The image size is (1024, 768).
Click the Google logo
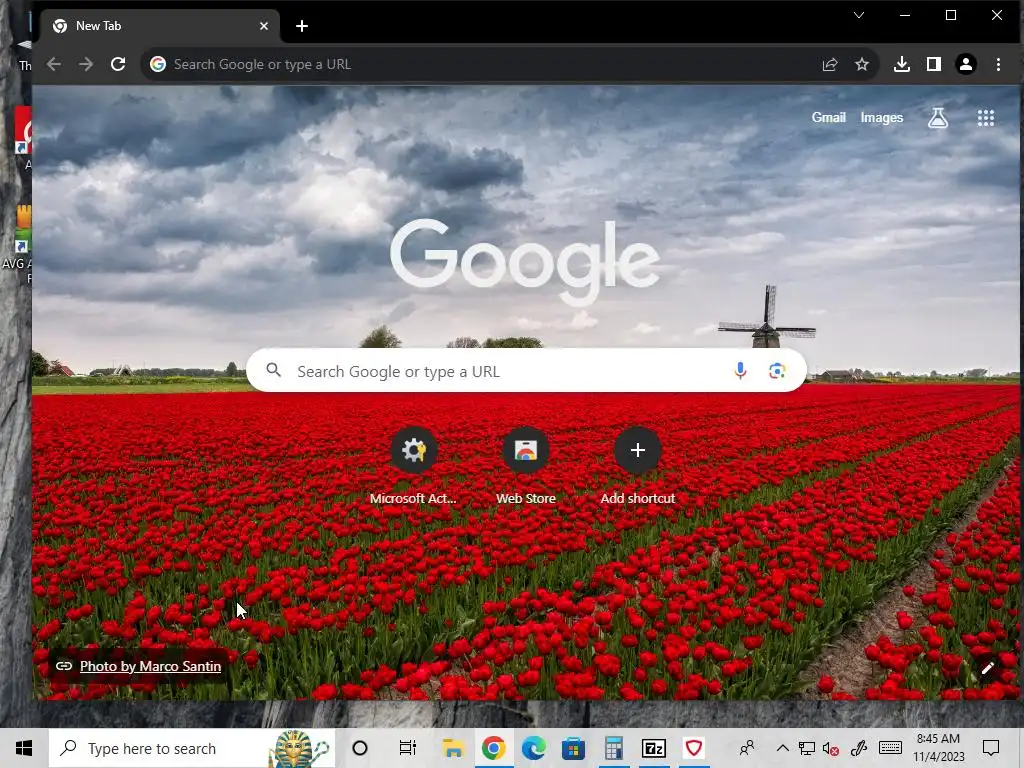(x=524, y=261)
